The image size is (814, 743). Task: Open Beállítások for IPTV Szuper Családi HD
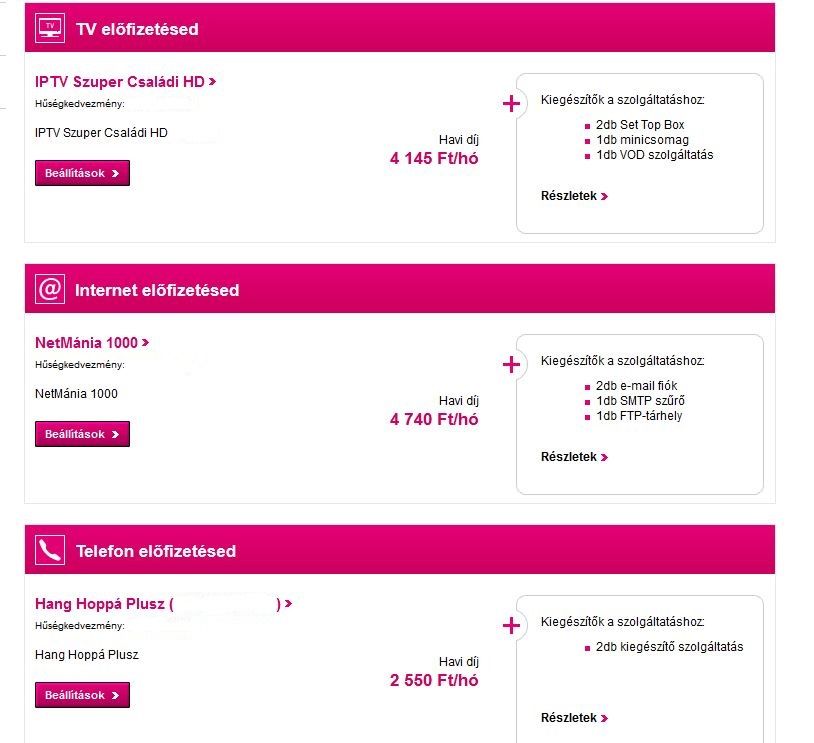[x=82, y=173]
